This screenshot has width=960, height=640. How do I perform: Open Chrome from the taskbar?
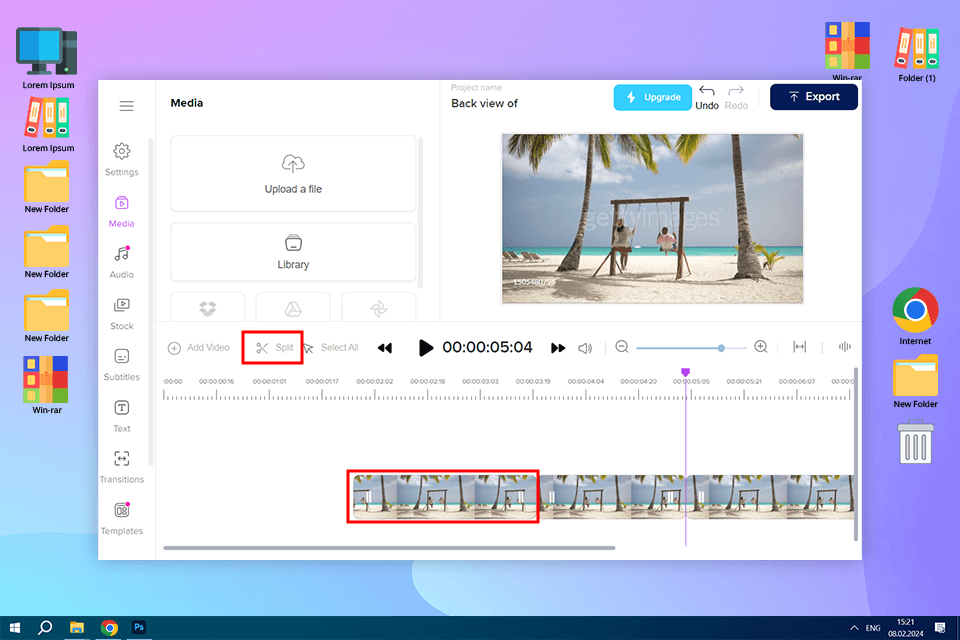click(x=109, y=628)
